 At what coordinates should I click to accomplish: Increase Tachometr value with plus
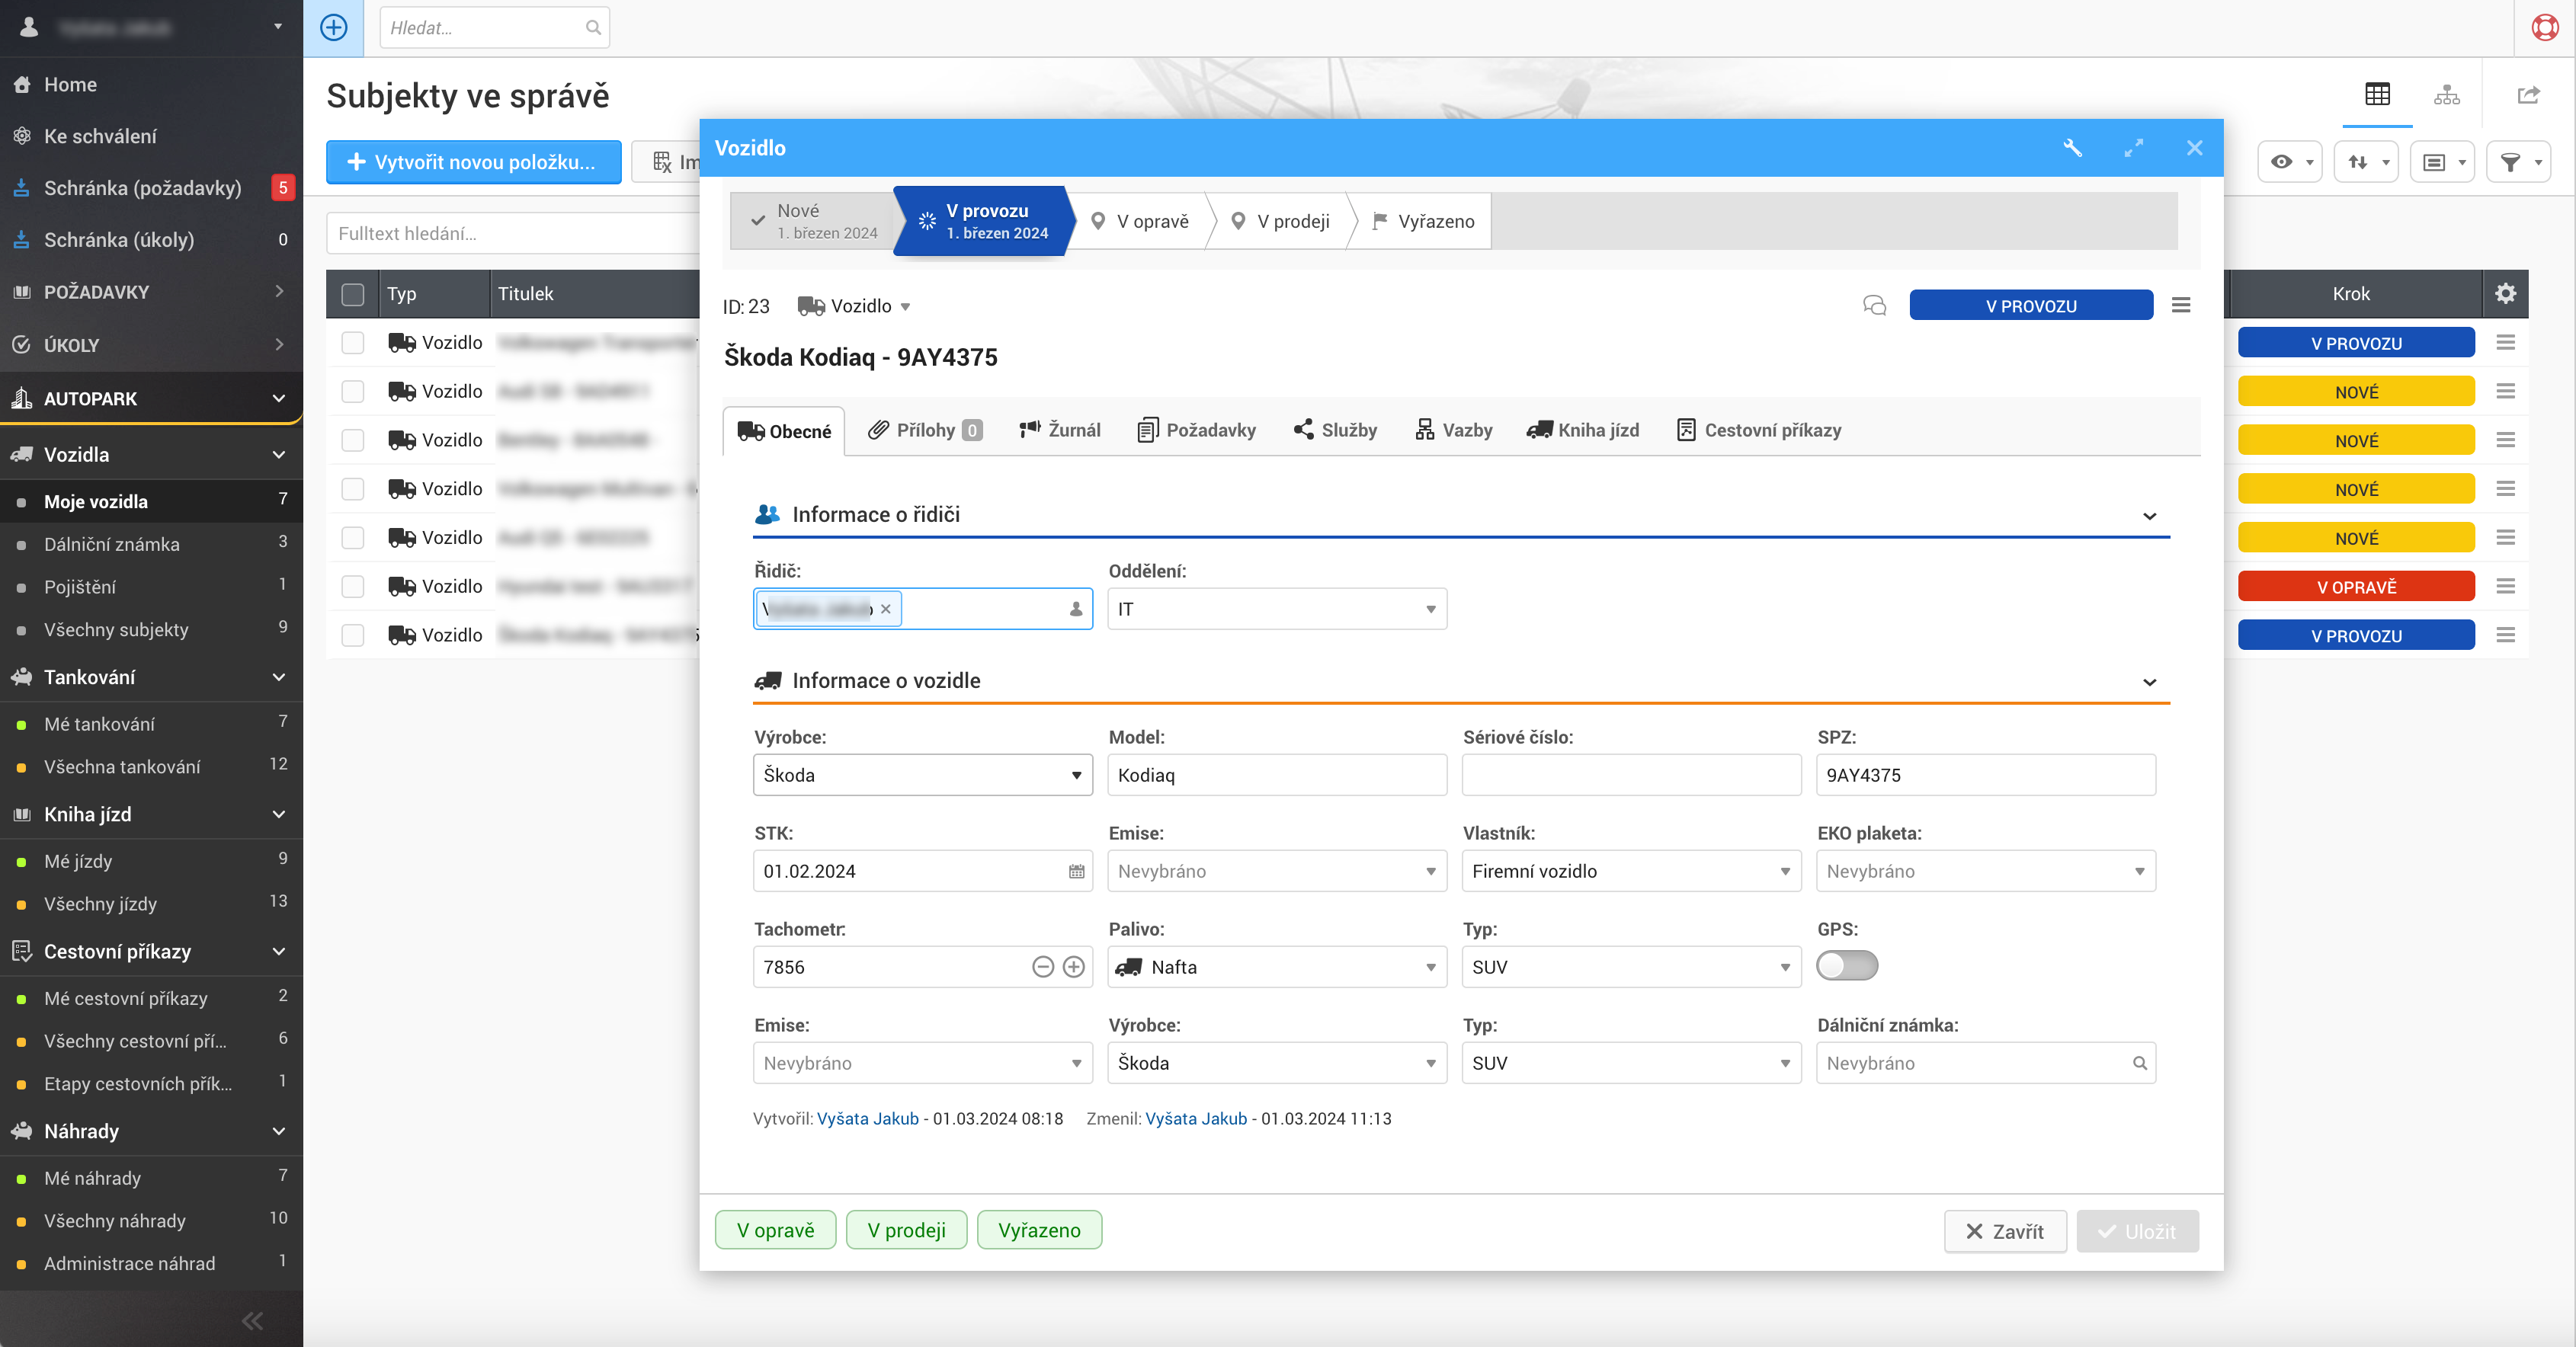point(1073,967)
